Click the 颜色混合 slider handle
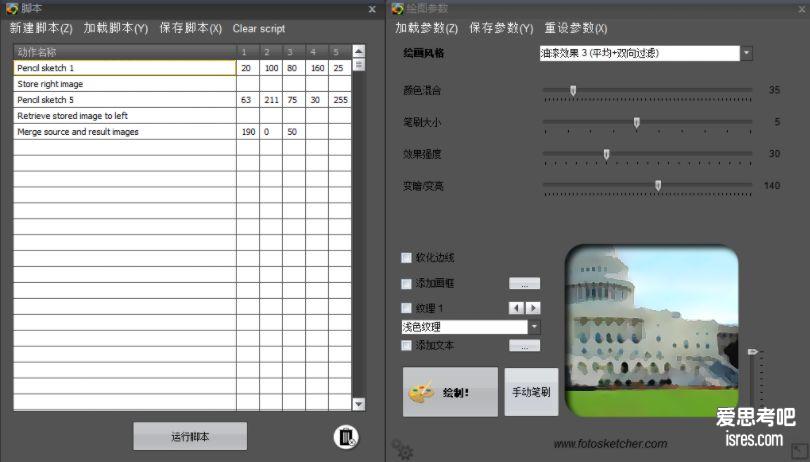The width and height of the screenshot is (810, 462). (573, 91)
